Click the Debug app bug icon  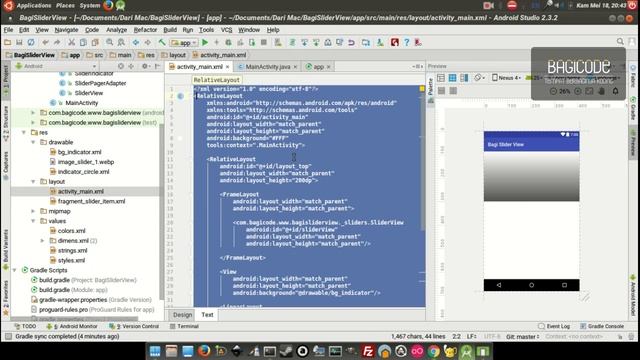[229, 42]
